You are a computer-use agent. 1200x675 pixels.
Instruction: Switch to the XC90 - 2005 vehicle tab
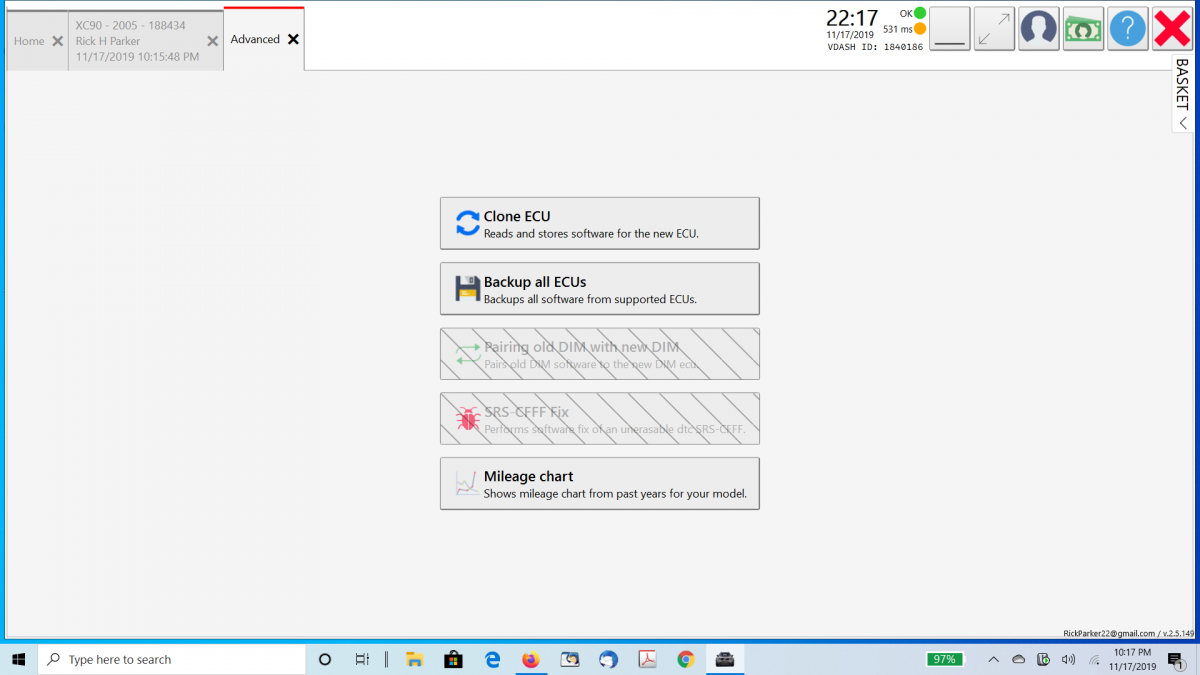135,41
